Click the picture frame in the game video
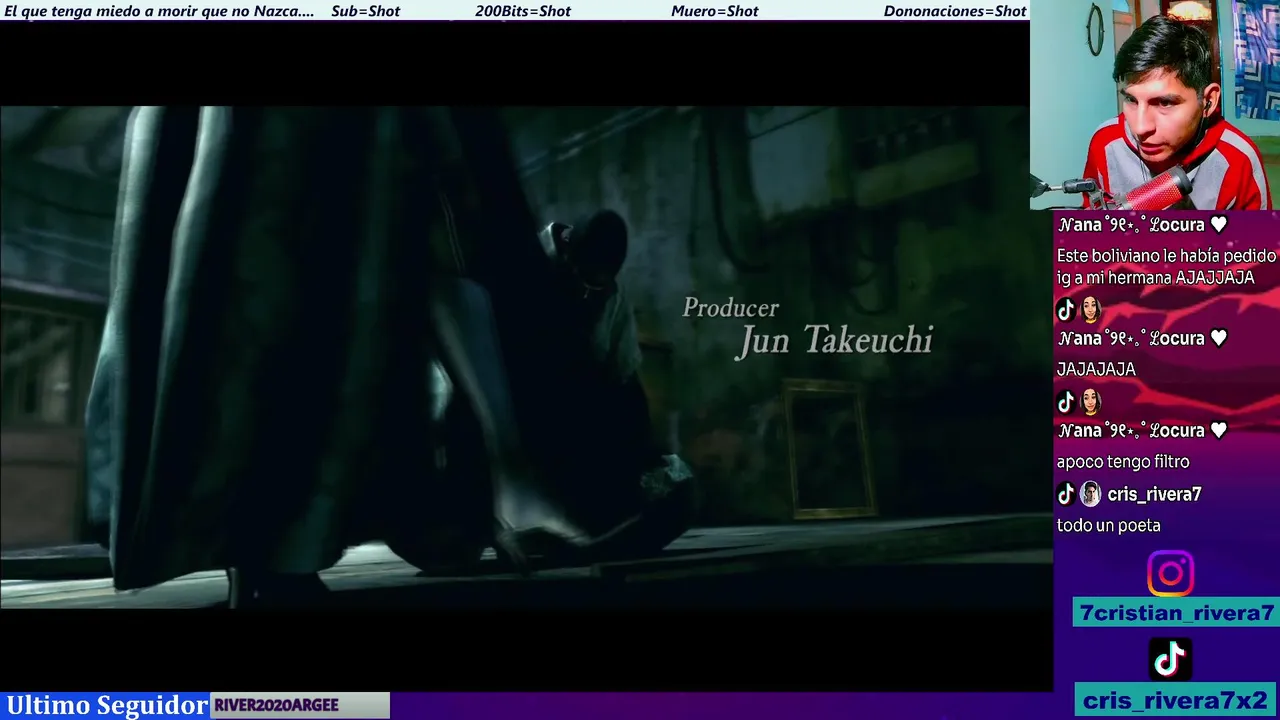The width and height of the screenshot is (1280, 720). tap(828, 449)
